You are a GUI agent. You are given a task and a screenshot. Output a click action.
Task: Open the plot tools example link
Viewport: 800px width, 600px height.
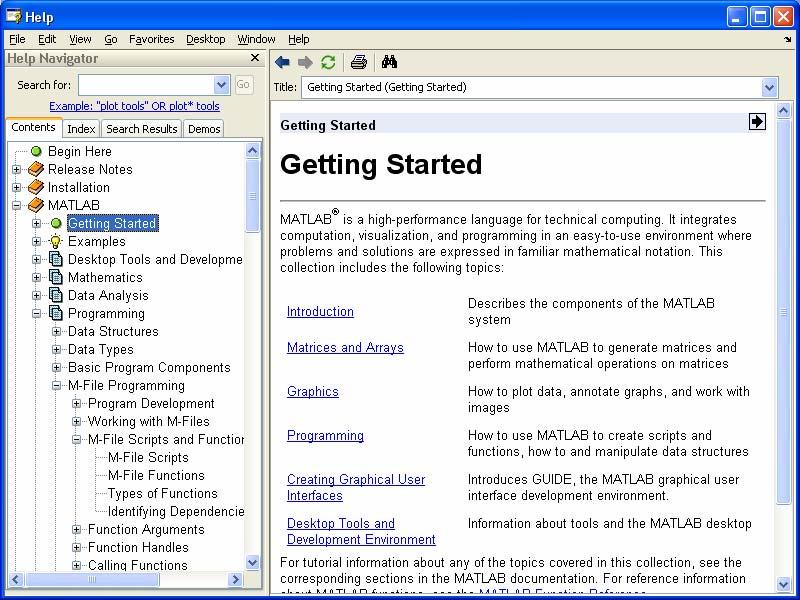[134, 106]
